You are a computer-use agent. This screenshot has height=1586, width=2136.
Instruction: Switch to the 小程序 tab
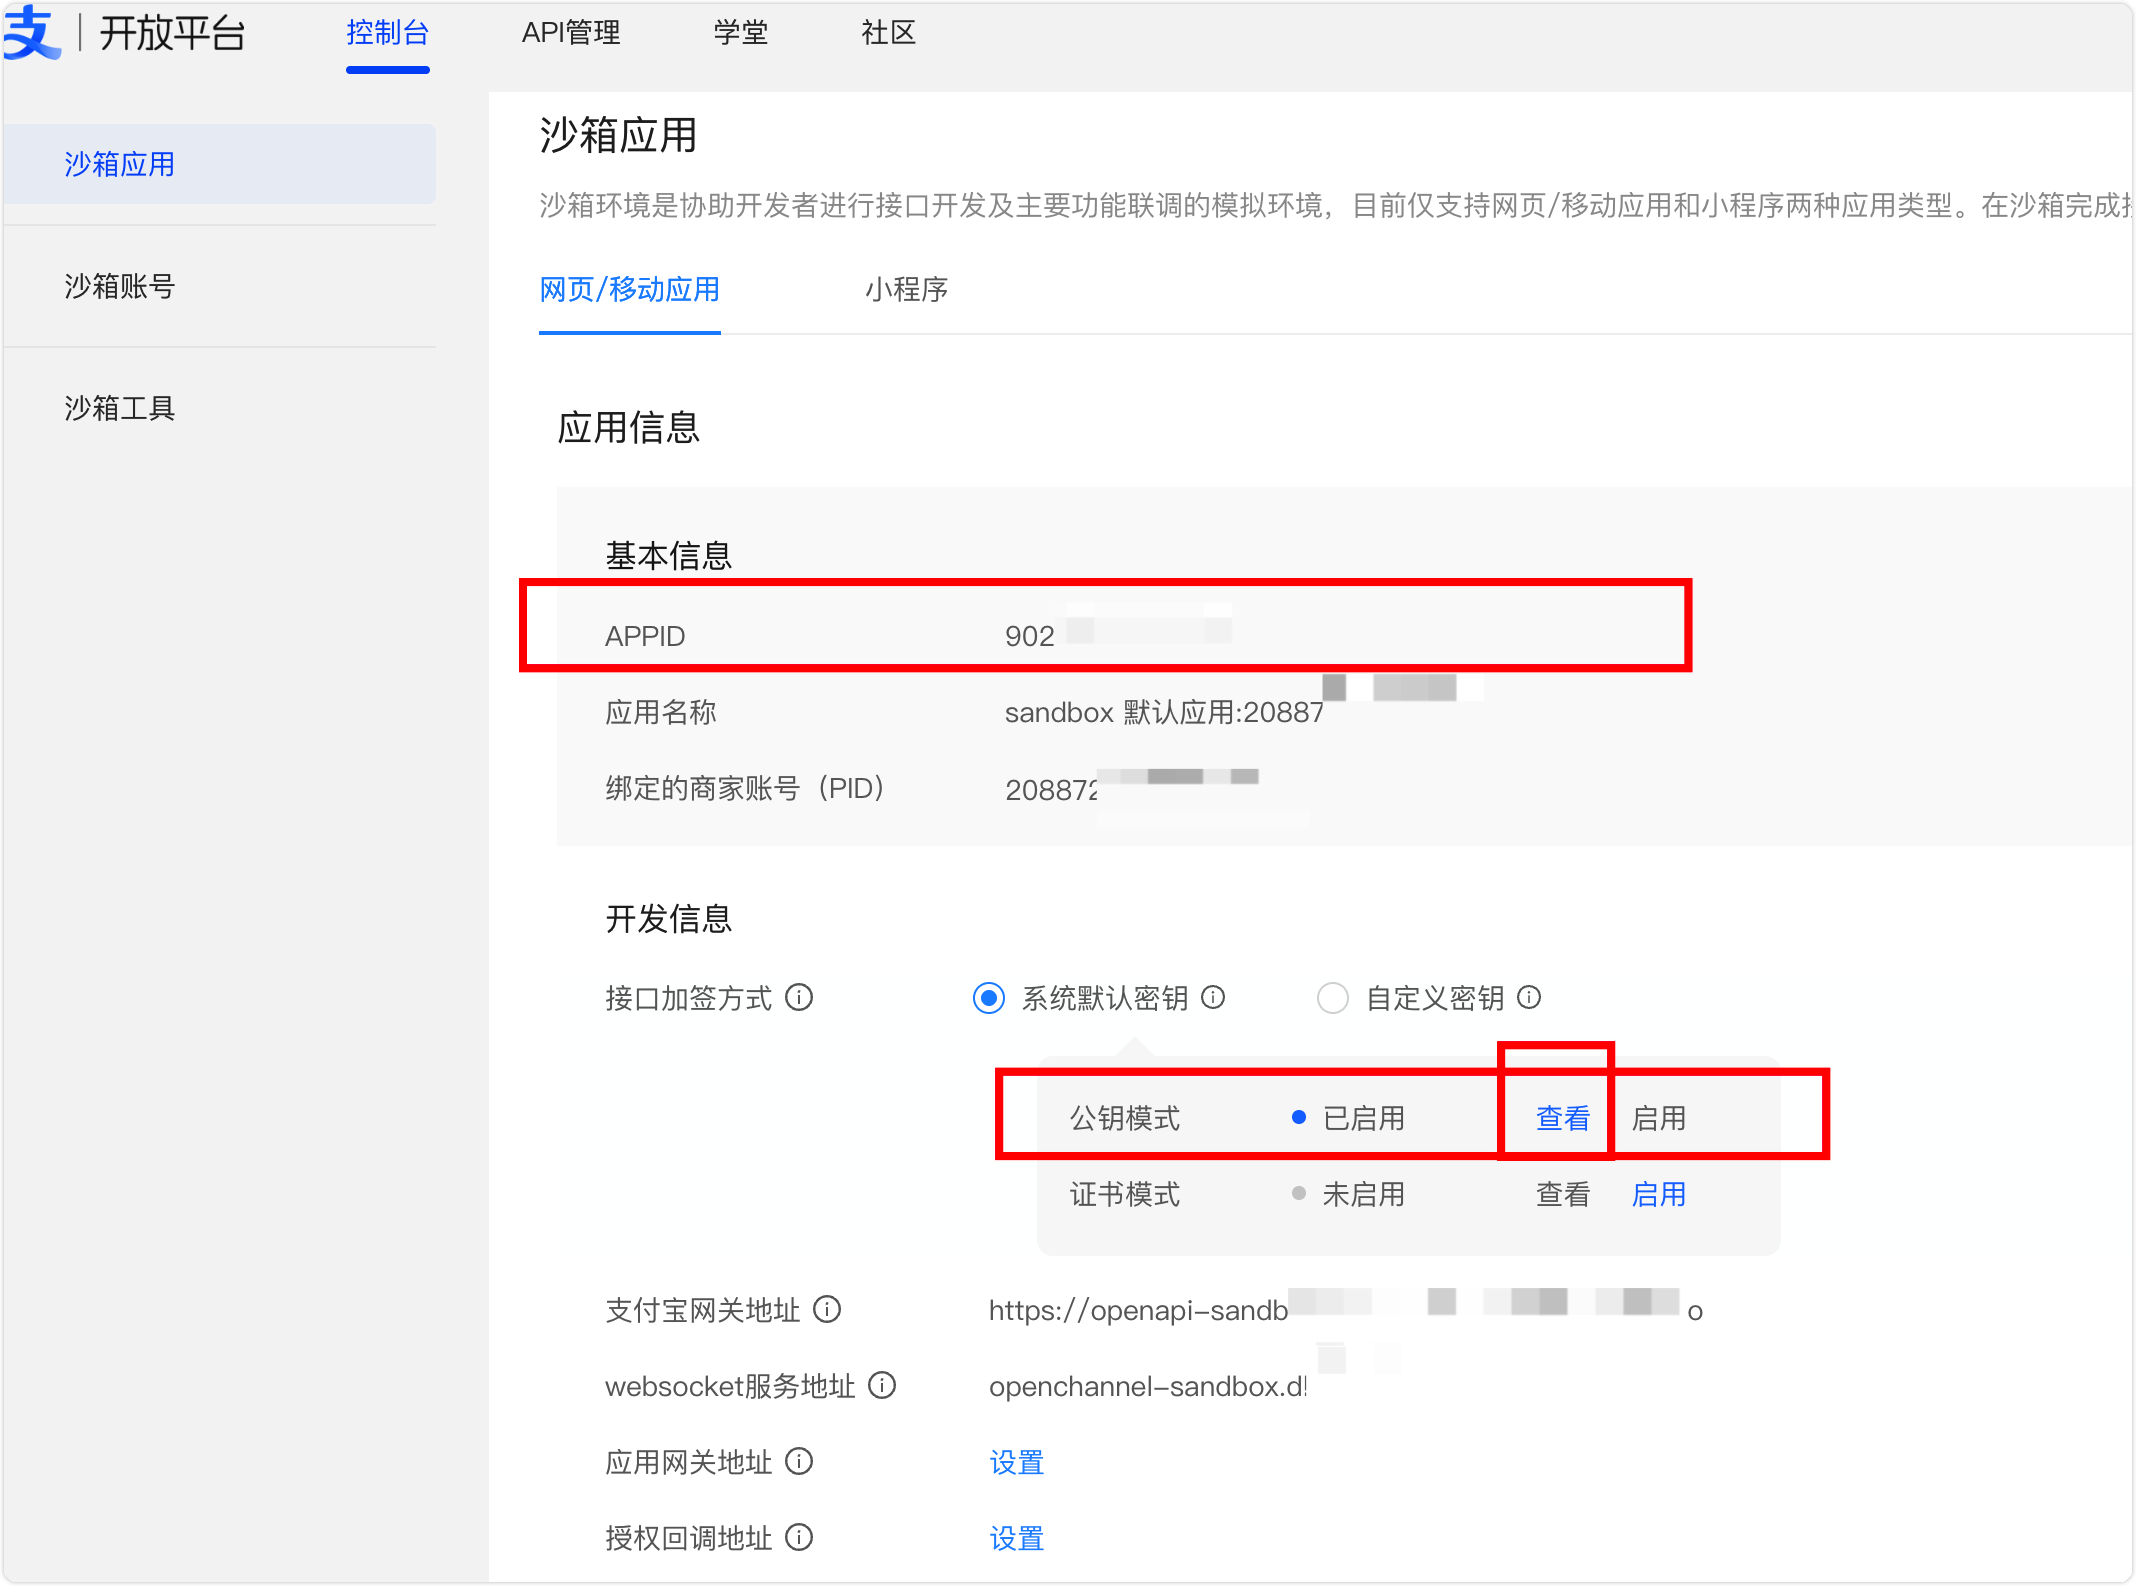click(x=907, y=290)
